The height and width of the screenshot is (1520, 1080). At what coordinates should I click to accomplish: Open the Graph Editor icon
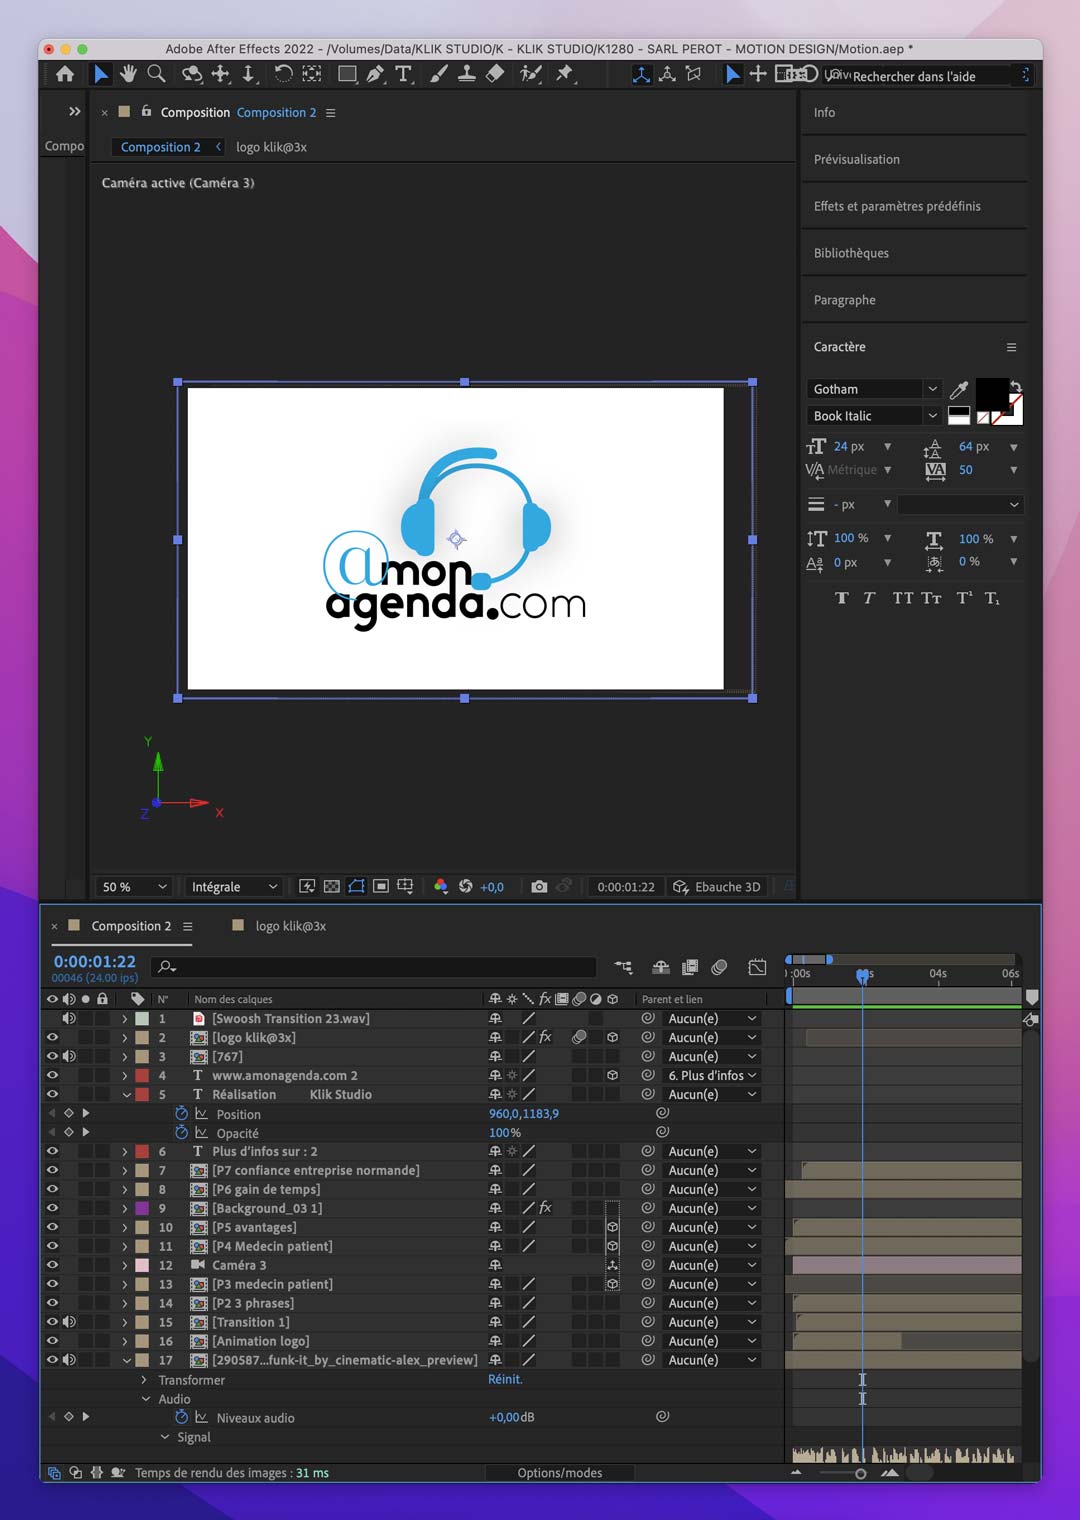coord(757,967)
